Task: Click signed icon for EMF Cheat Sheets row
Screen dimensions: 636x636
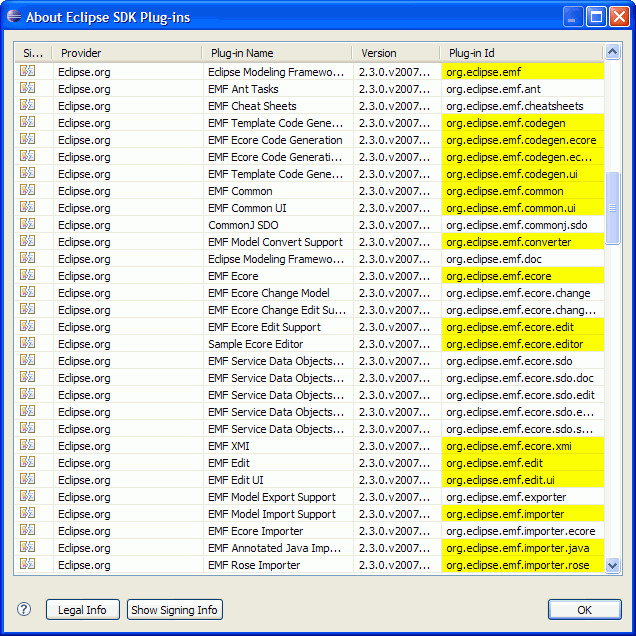Action: coord(28,106)
